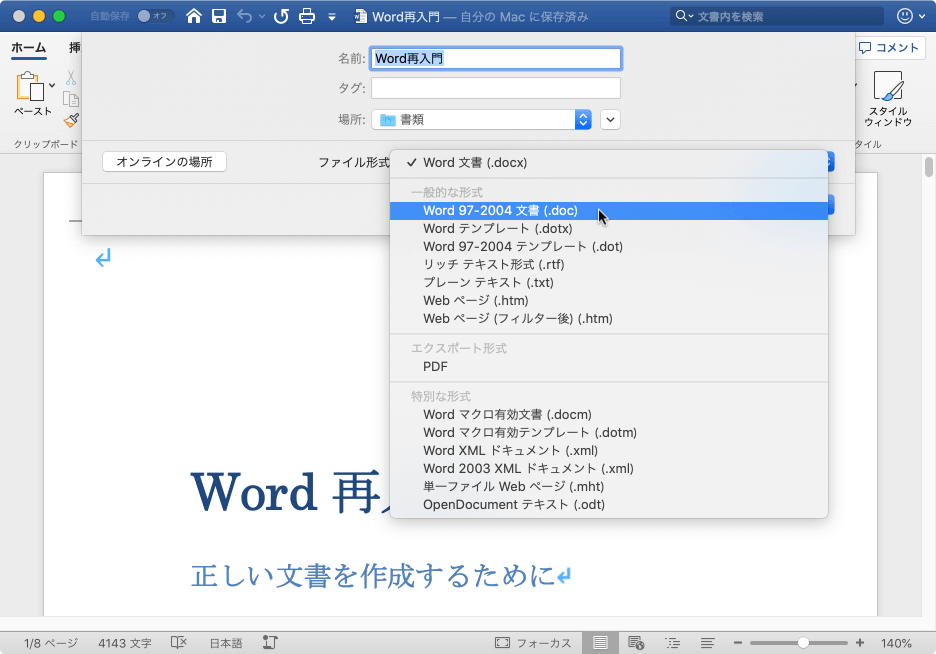
Task: Click the ペースト paste icon
Action: tap(30, 86)
